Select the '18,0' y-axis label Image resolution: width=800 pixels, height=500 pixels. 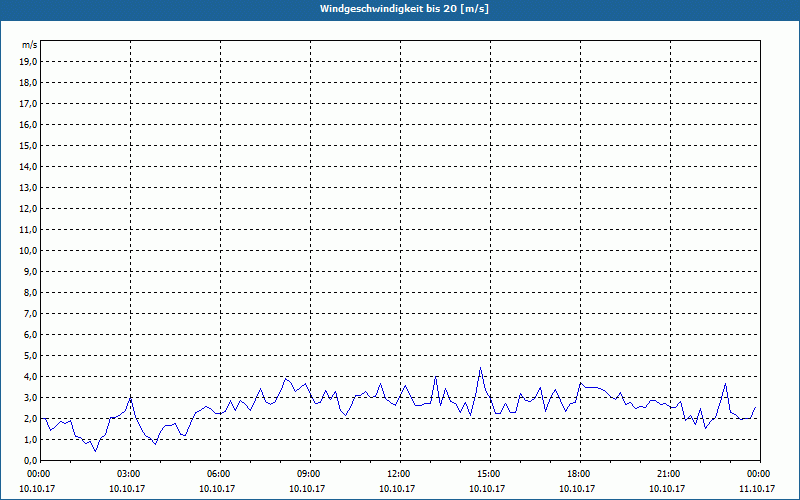(28, 83)
